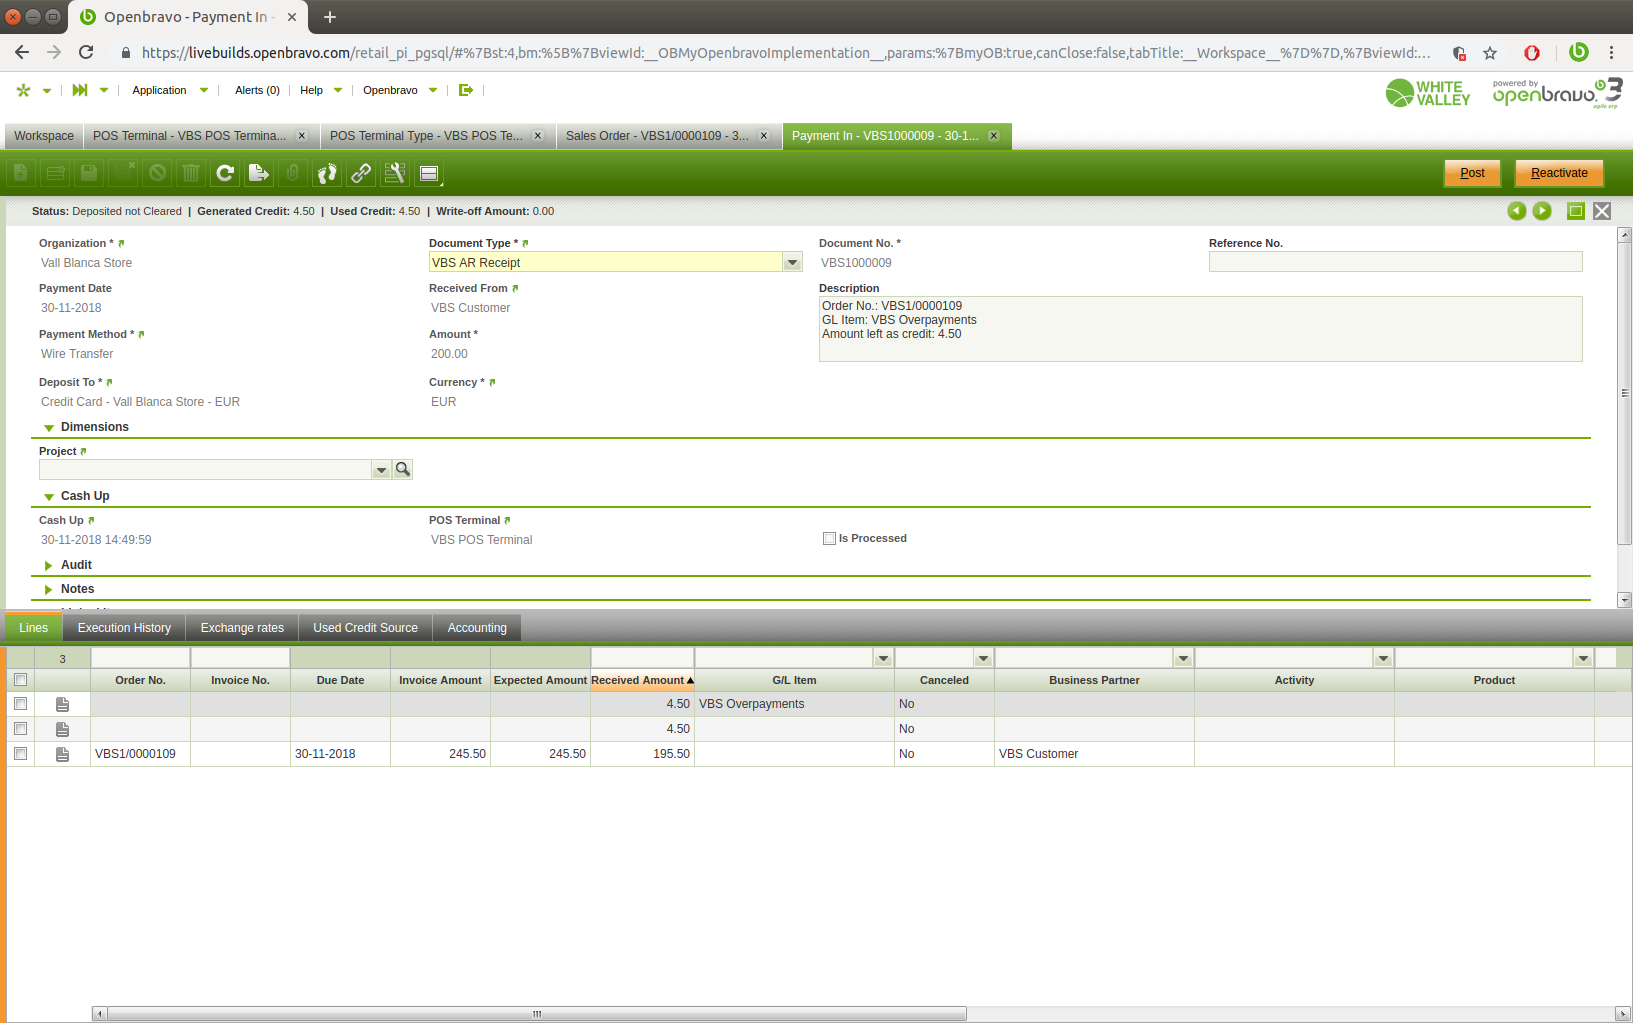Close the form with X icon
1633x1023 pixels.
pyautogui.click(x=1602, y=211)
